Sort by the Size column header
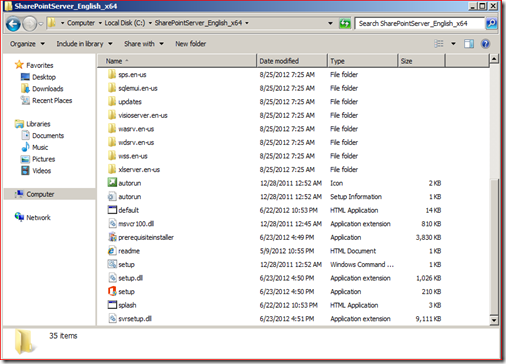 point(422,61)
